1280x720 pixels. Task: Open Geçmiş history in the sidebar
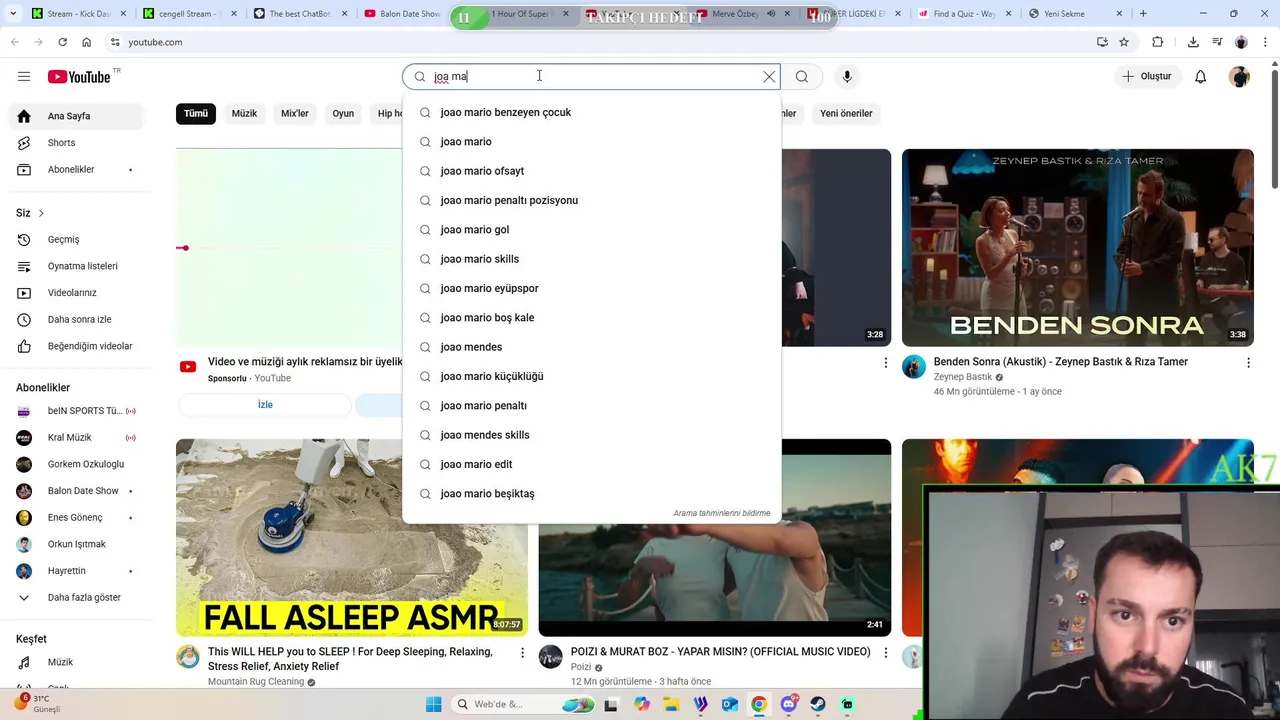(x=76, y=240)
